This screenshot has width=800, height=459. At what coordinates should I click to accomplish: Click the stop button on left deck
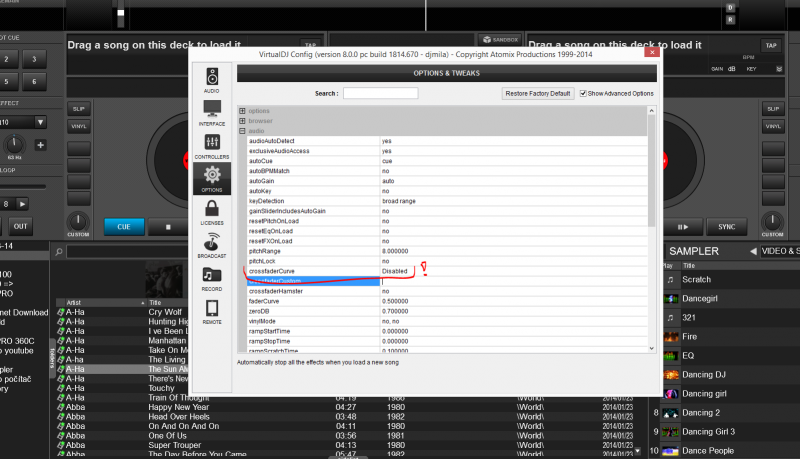(x=168, y=227)
